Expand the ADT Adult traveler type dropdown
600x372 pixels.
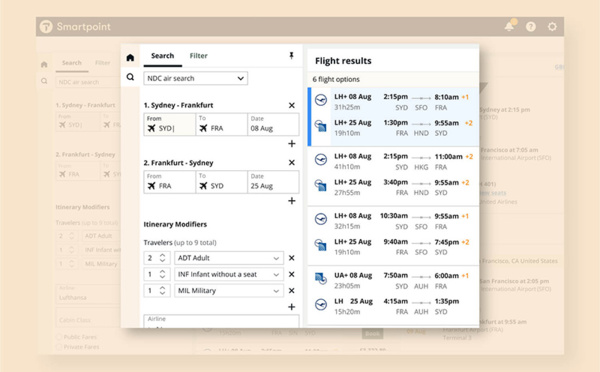click(x=229, y=258)
